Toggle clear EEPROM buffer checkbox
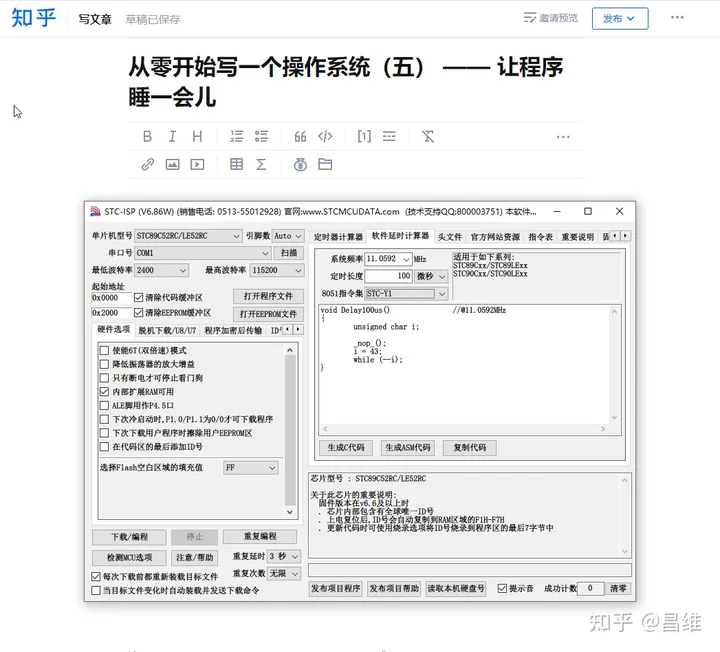Screen dimensions: 720x652 [x=139, y=313]
